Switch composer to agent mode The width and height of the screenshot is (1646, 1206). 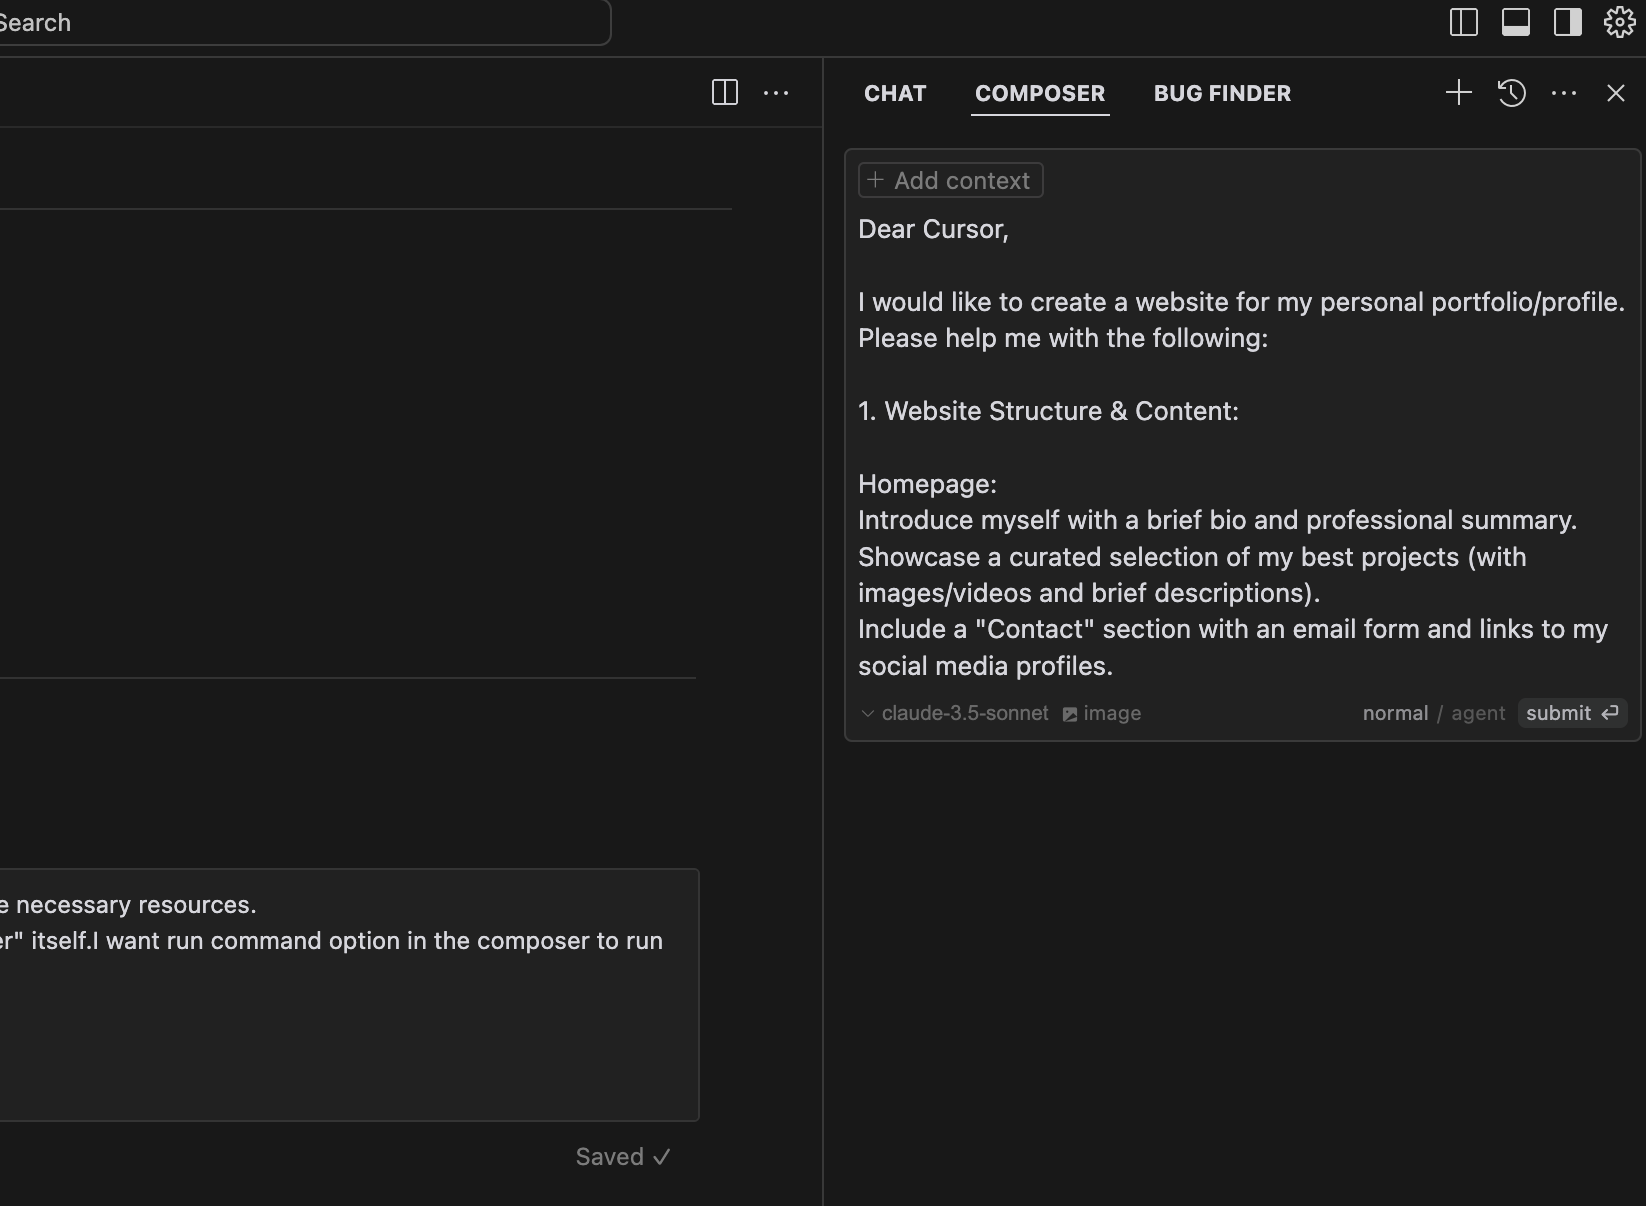pos(1478,713)
